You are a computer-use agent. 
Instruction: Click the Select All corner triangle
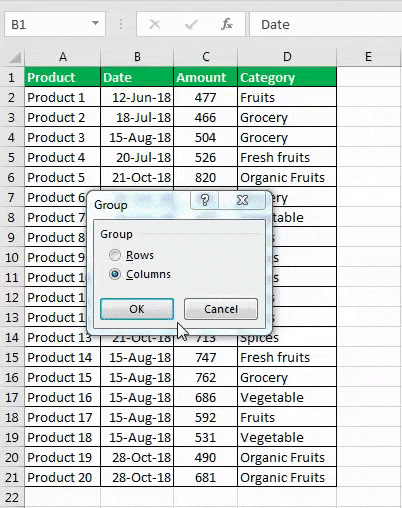(15, 57)
